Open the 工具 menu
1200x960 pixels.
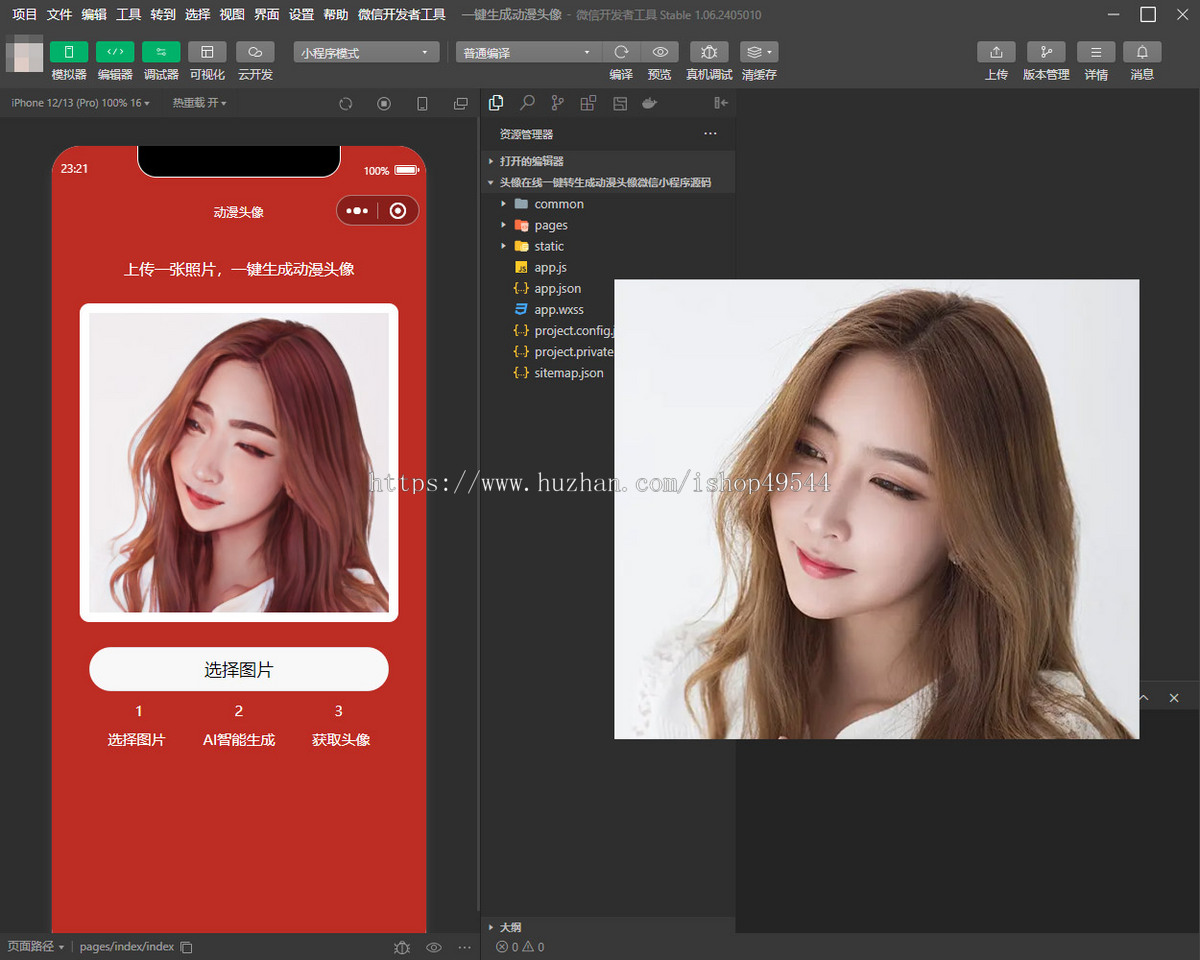tap(128, 15)
